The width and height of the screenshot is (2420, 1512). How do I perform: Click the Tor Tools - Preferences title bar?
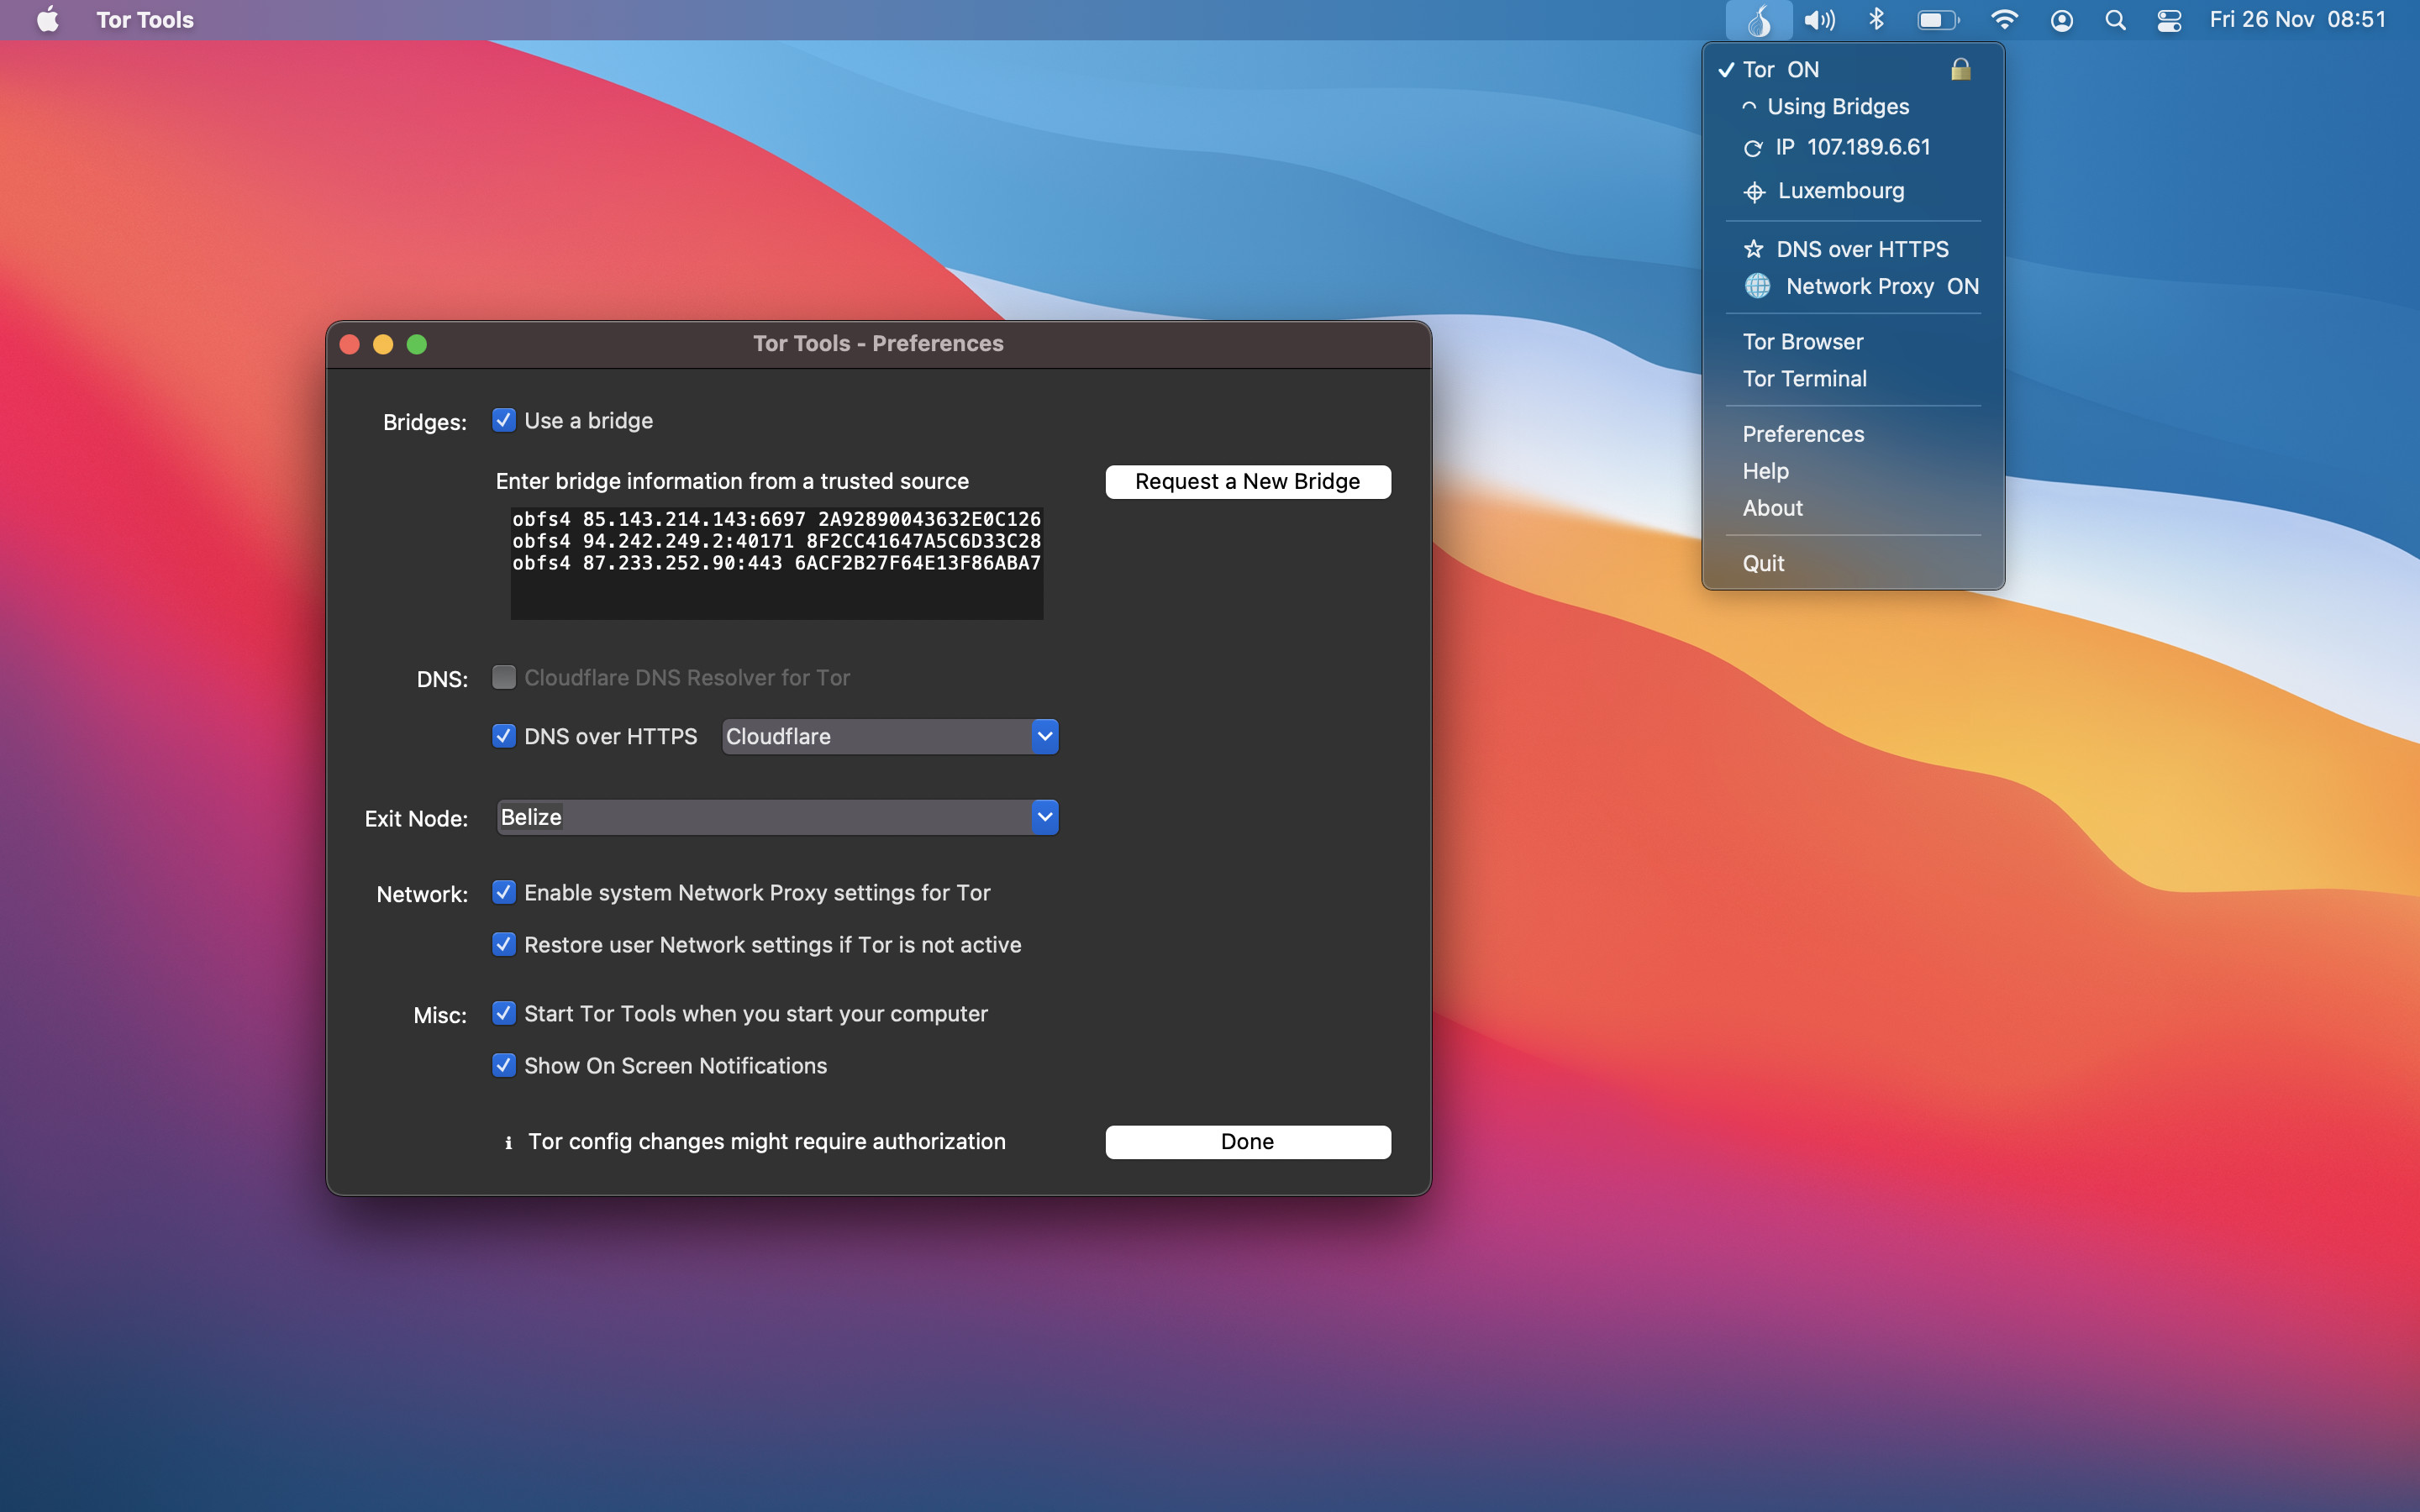[878, 344]
